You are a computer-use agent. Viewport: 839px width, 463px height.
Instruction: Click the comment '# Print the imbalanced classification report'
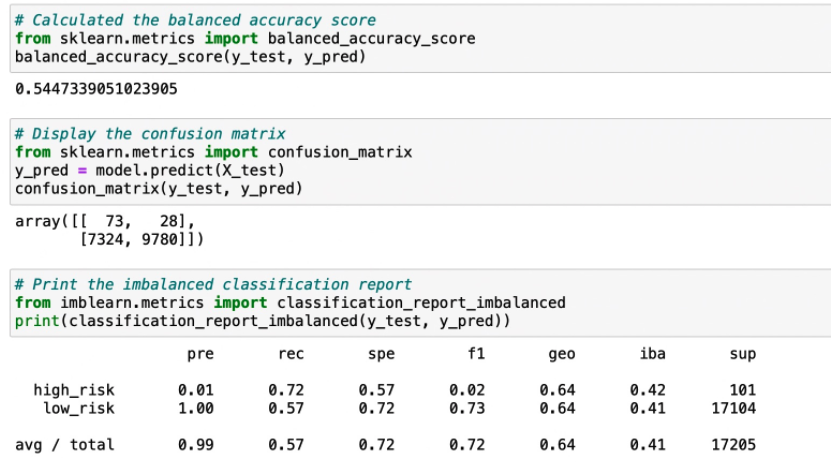point(213,284)
